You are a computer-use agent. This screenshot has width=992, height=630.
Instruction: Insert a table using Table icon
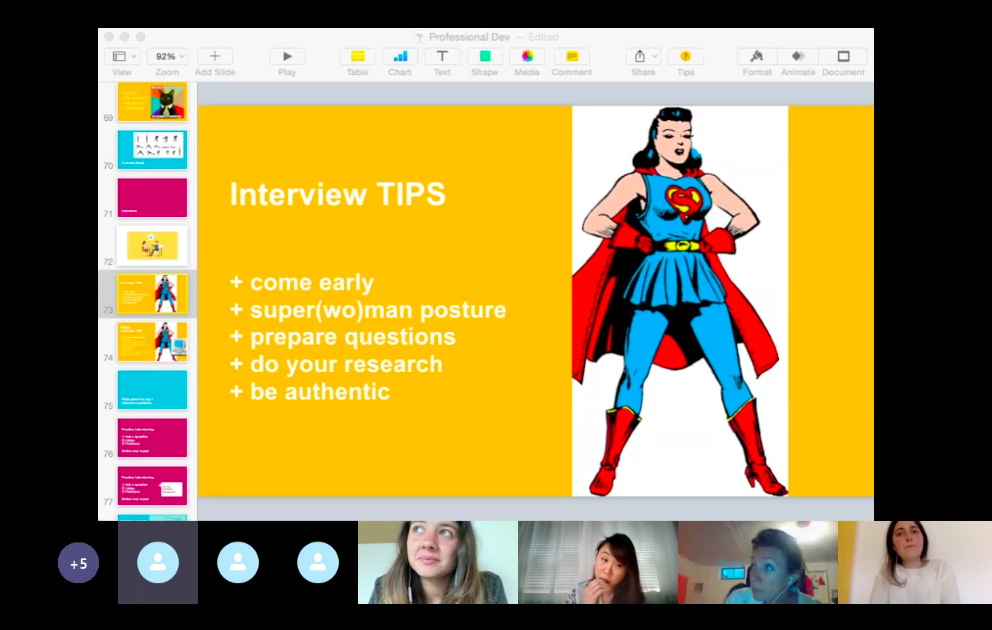(357, 57)
